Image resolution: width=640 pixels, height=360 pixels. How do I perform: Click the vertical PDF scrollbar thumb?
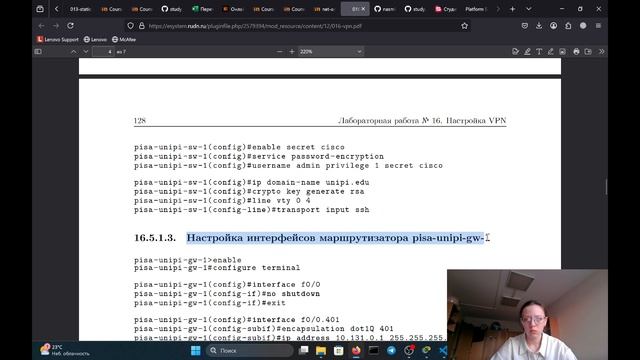[606, 187]
